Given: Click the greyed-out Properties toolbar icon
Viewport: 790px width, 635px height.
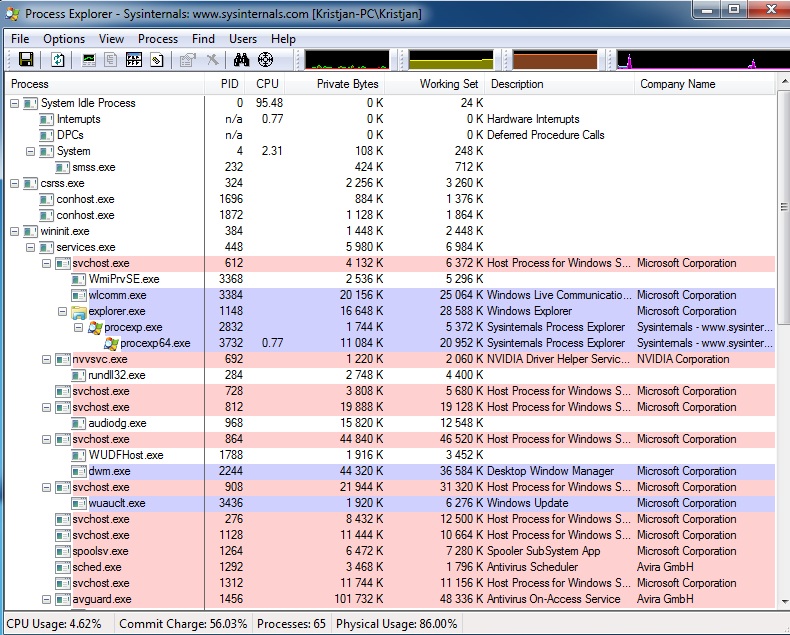Looking at the screenshot, I should (187, 60).
